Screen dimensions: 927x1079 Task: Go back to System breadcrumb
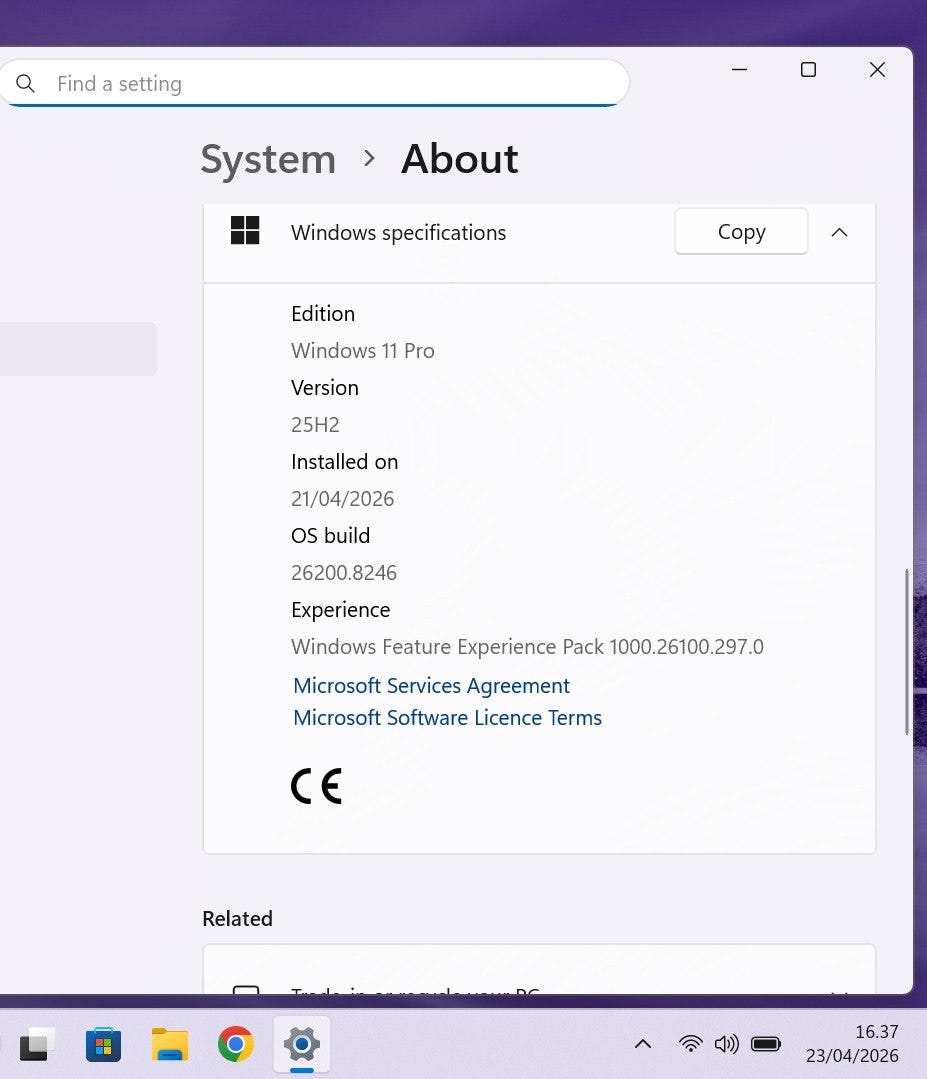[268, 160]
